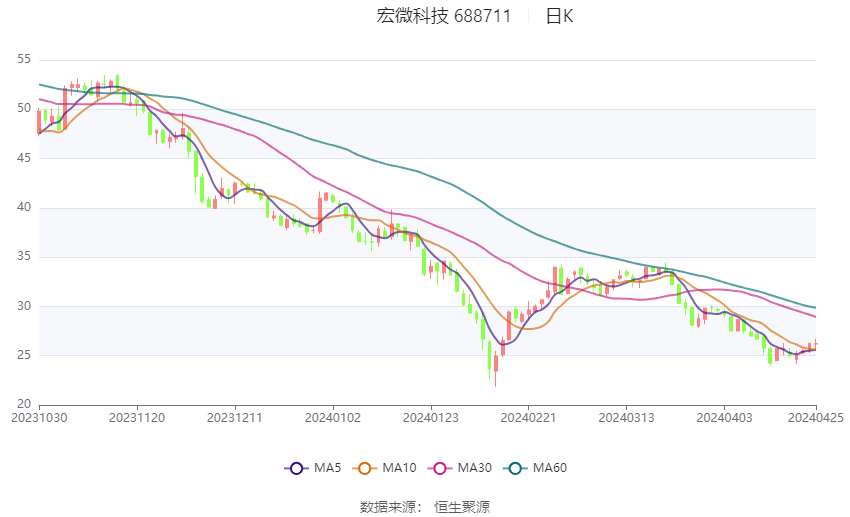Toggle the MA10 orange legend circle

[364, 468]
